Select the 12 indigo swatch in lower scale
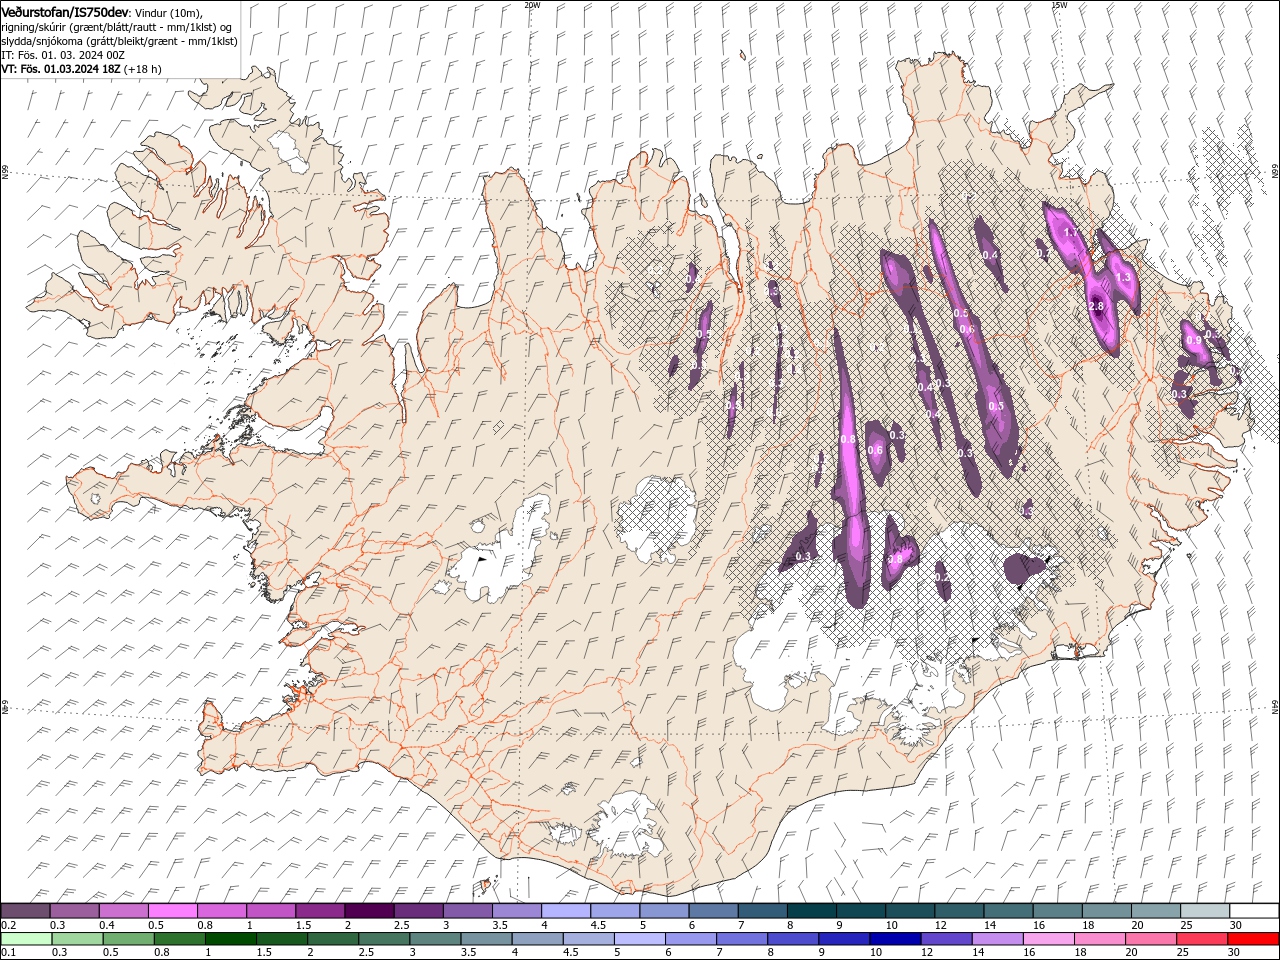Screen dimensions: 1280x960 click(946, 939)
